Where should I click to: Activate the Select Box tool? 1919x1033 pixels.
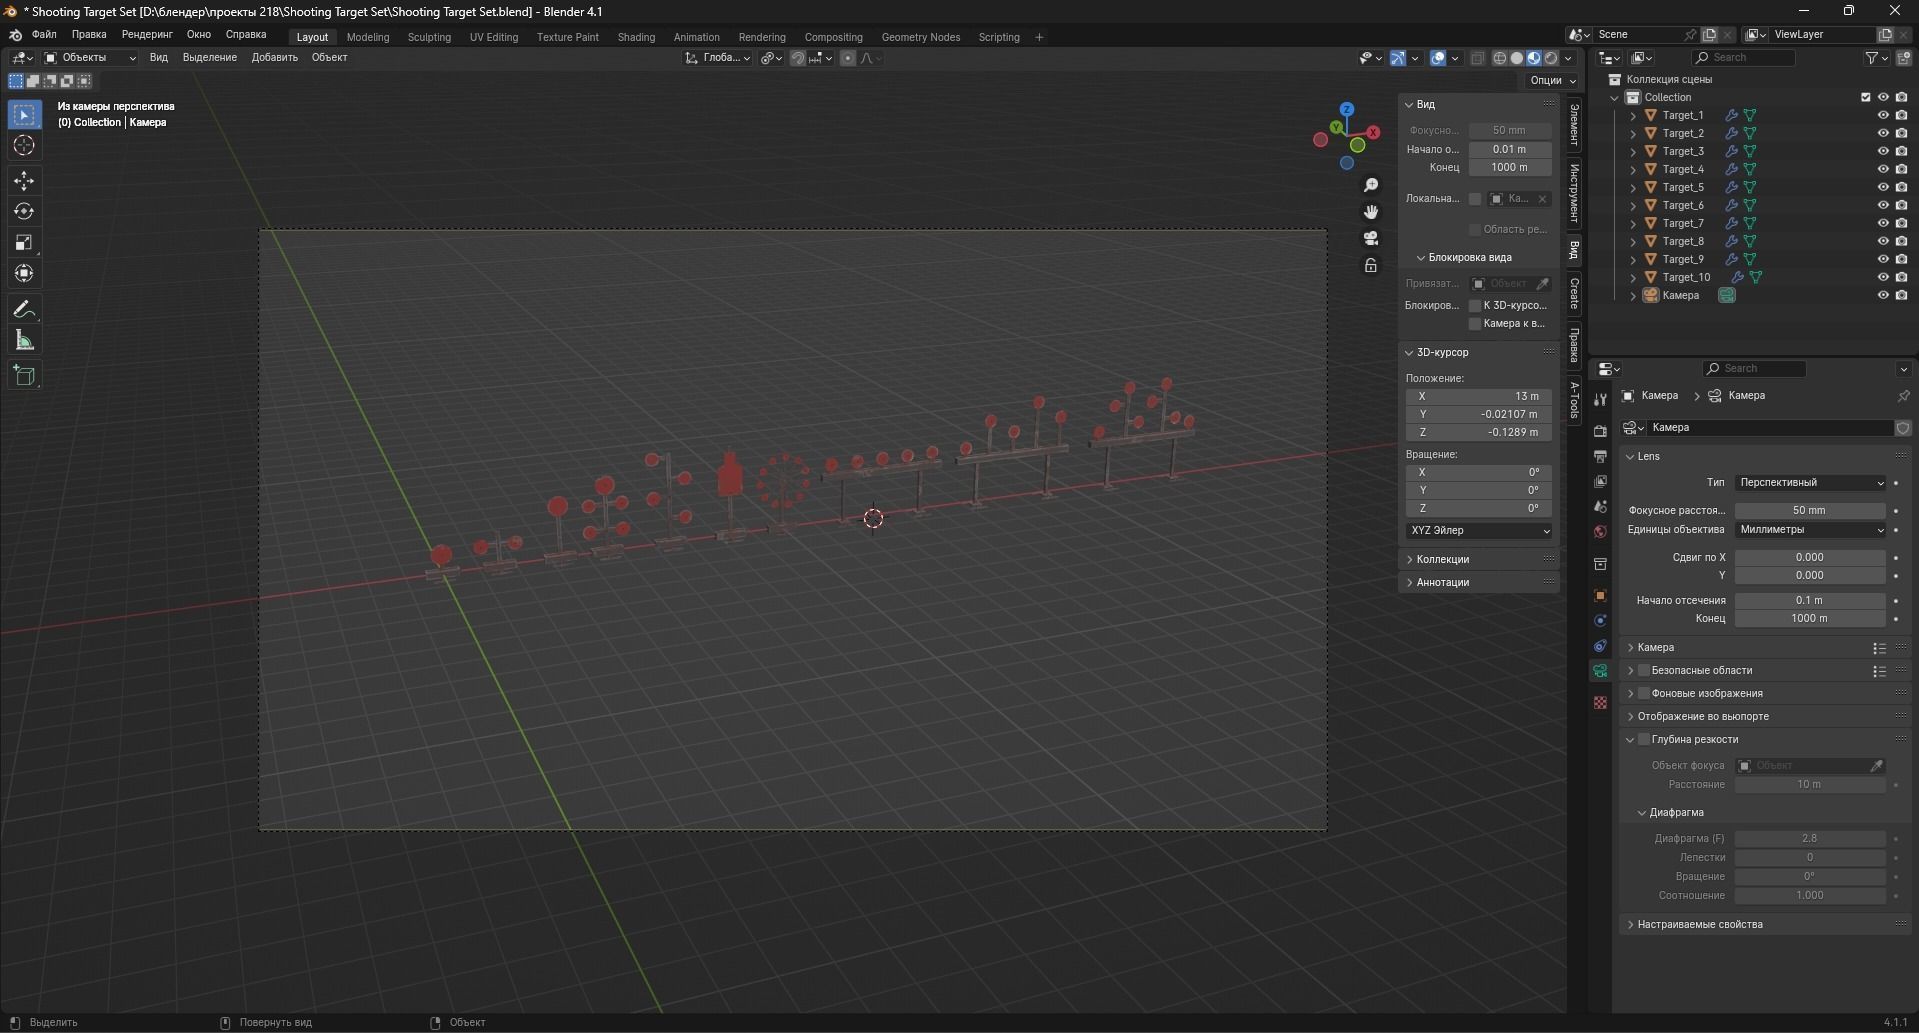click(24, 115)
